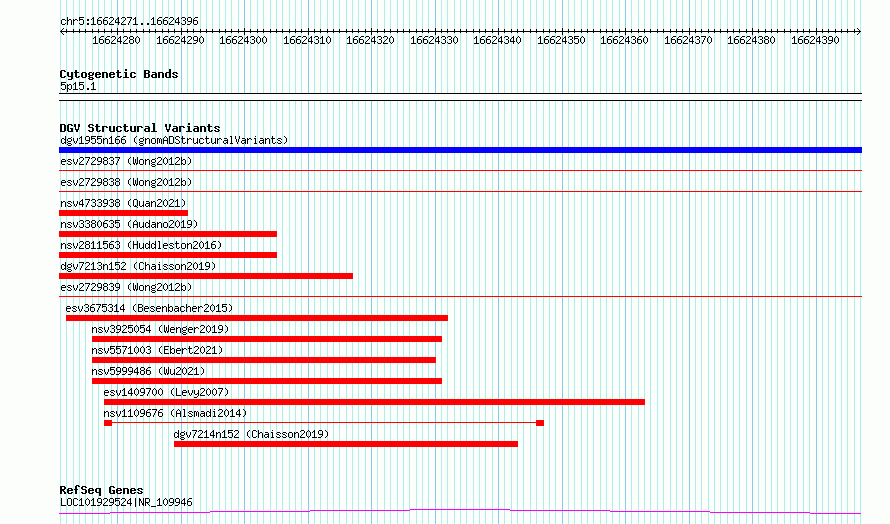
Task: Click the red bar under nsv4733938
Action: pos(123,213)
